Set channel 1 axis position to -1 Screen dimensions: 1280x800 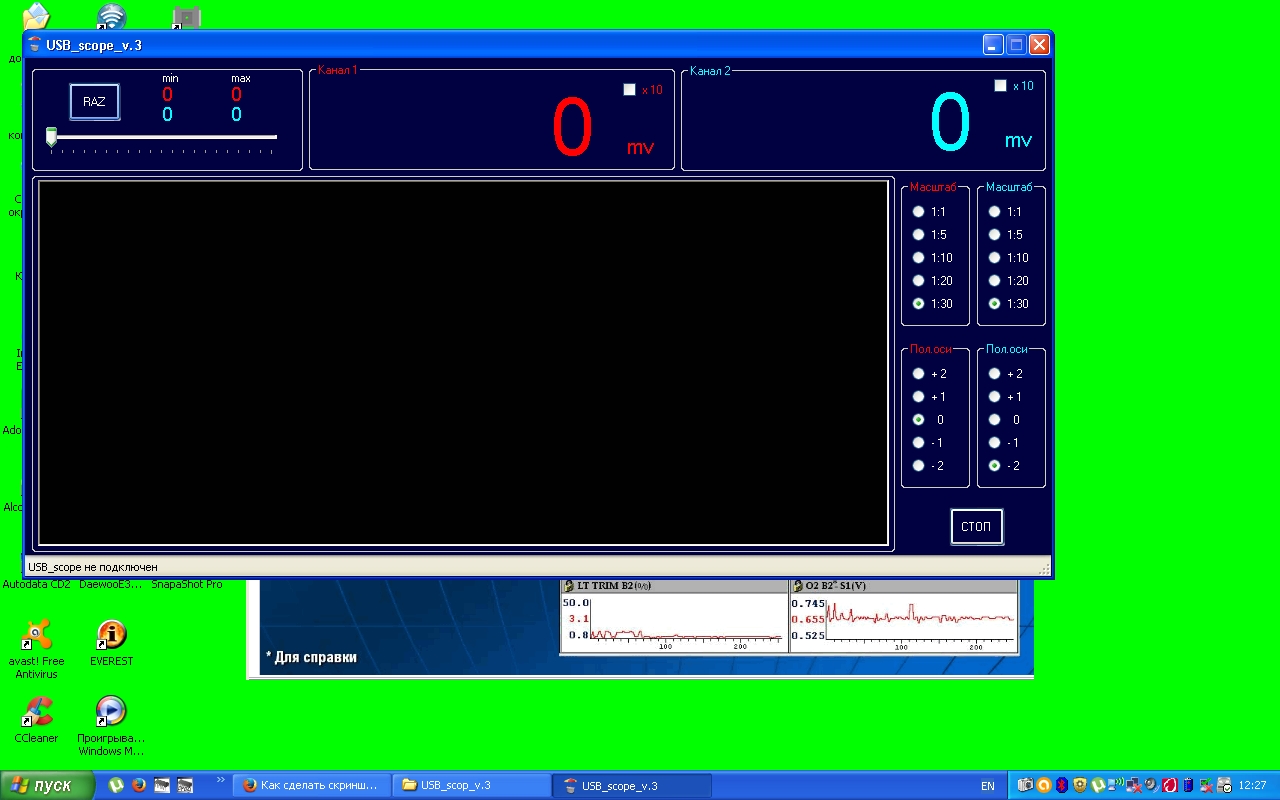918,442
